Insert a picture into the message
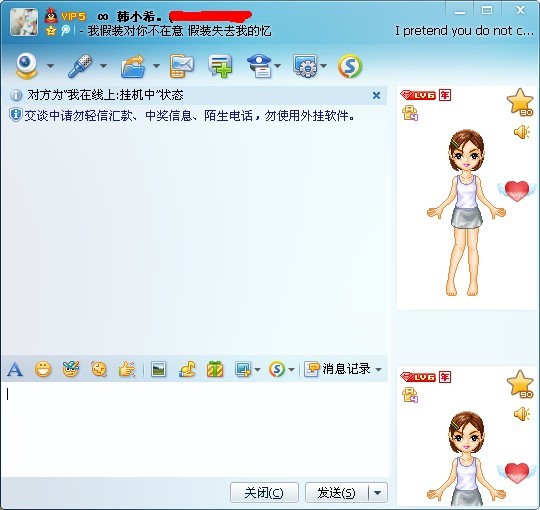 point(158,370)
